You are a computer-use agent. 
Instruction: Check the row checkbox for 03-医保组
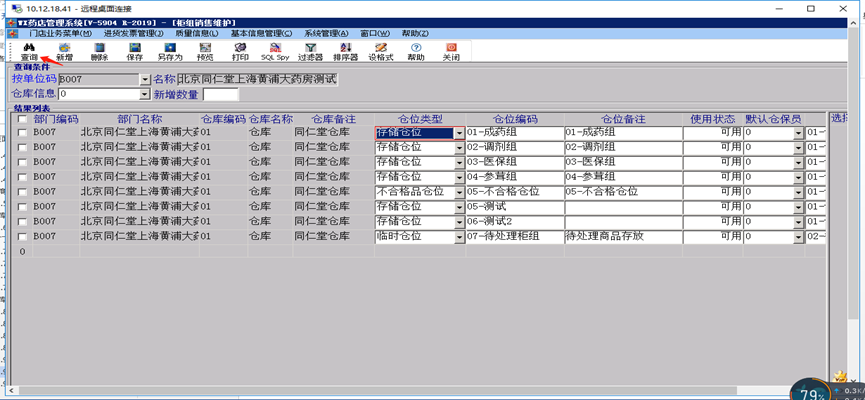coord(22,162)
